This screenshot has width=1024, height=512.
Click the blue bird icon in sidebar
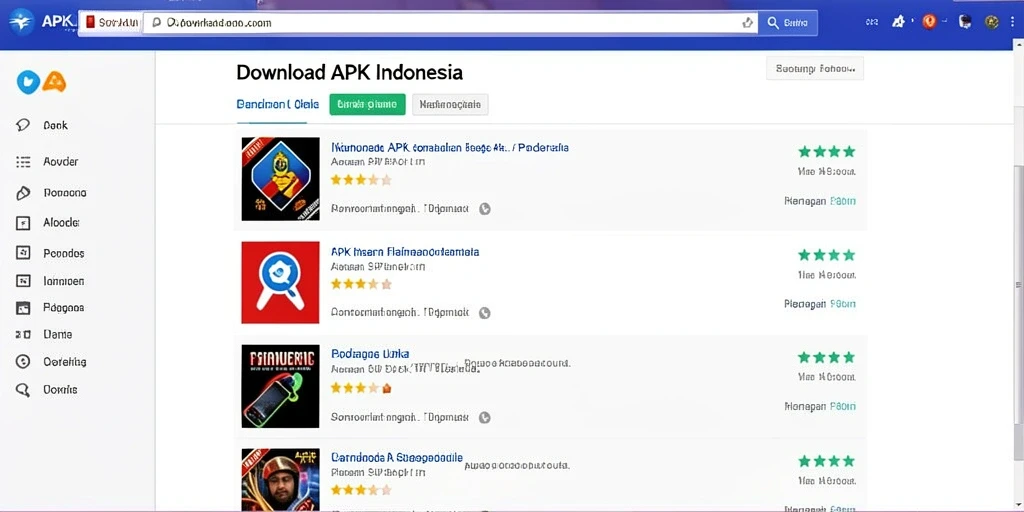click(x=28, y=82)
